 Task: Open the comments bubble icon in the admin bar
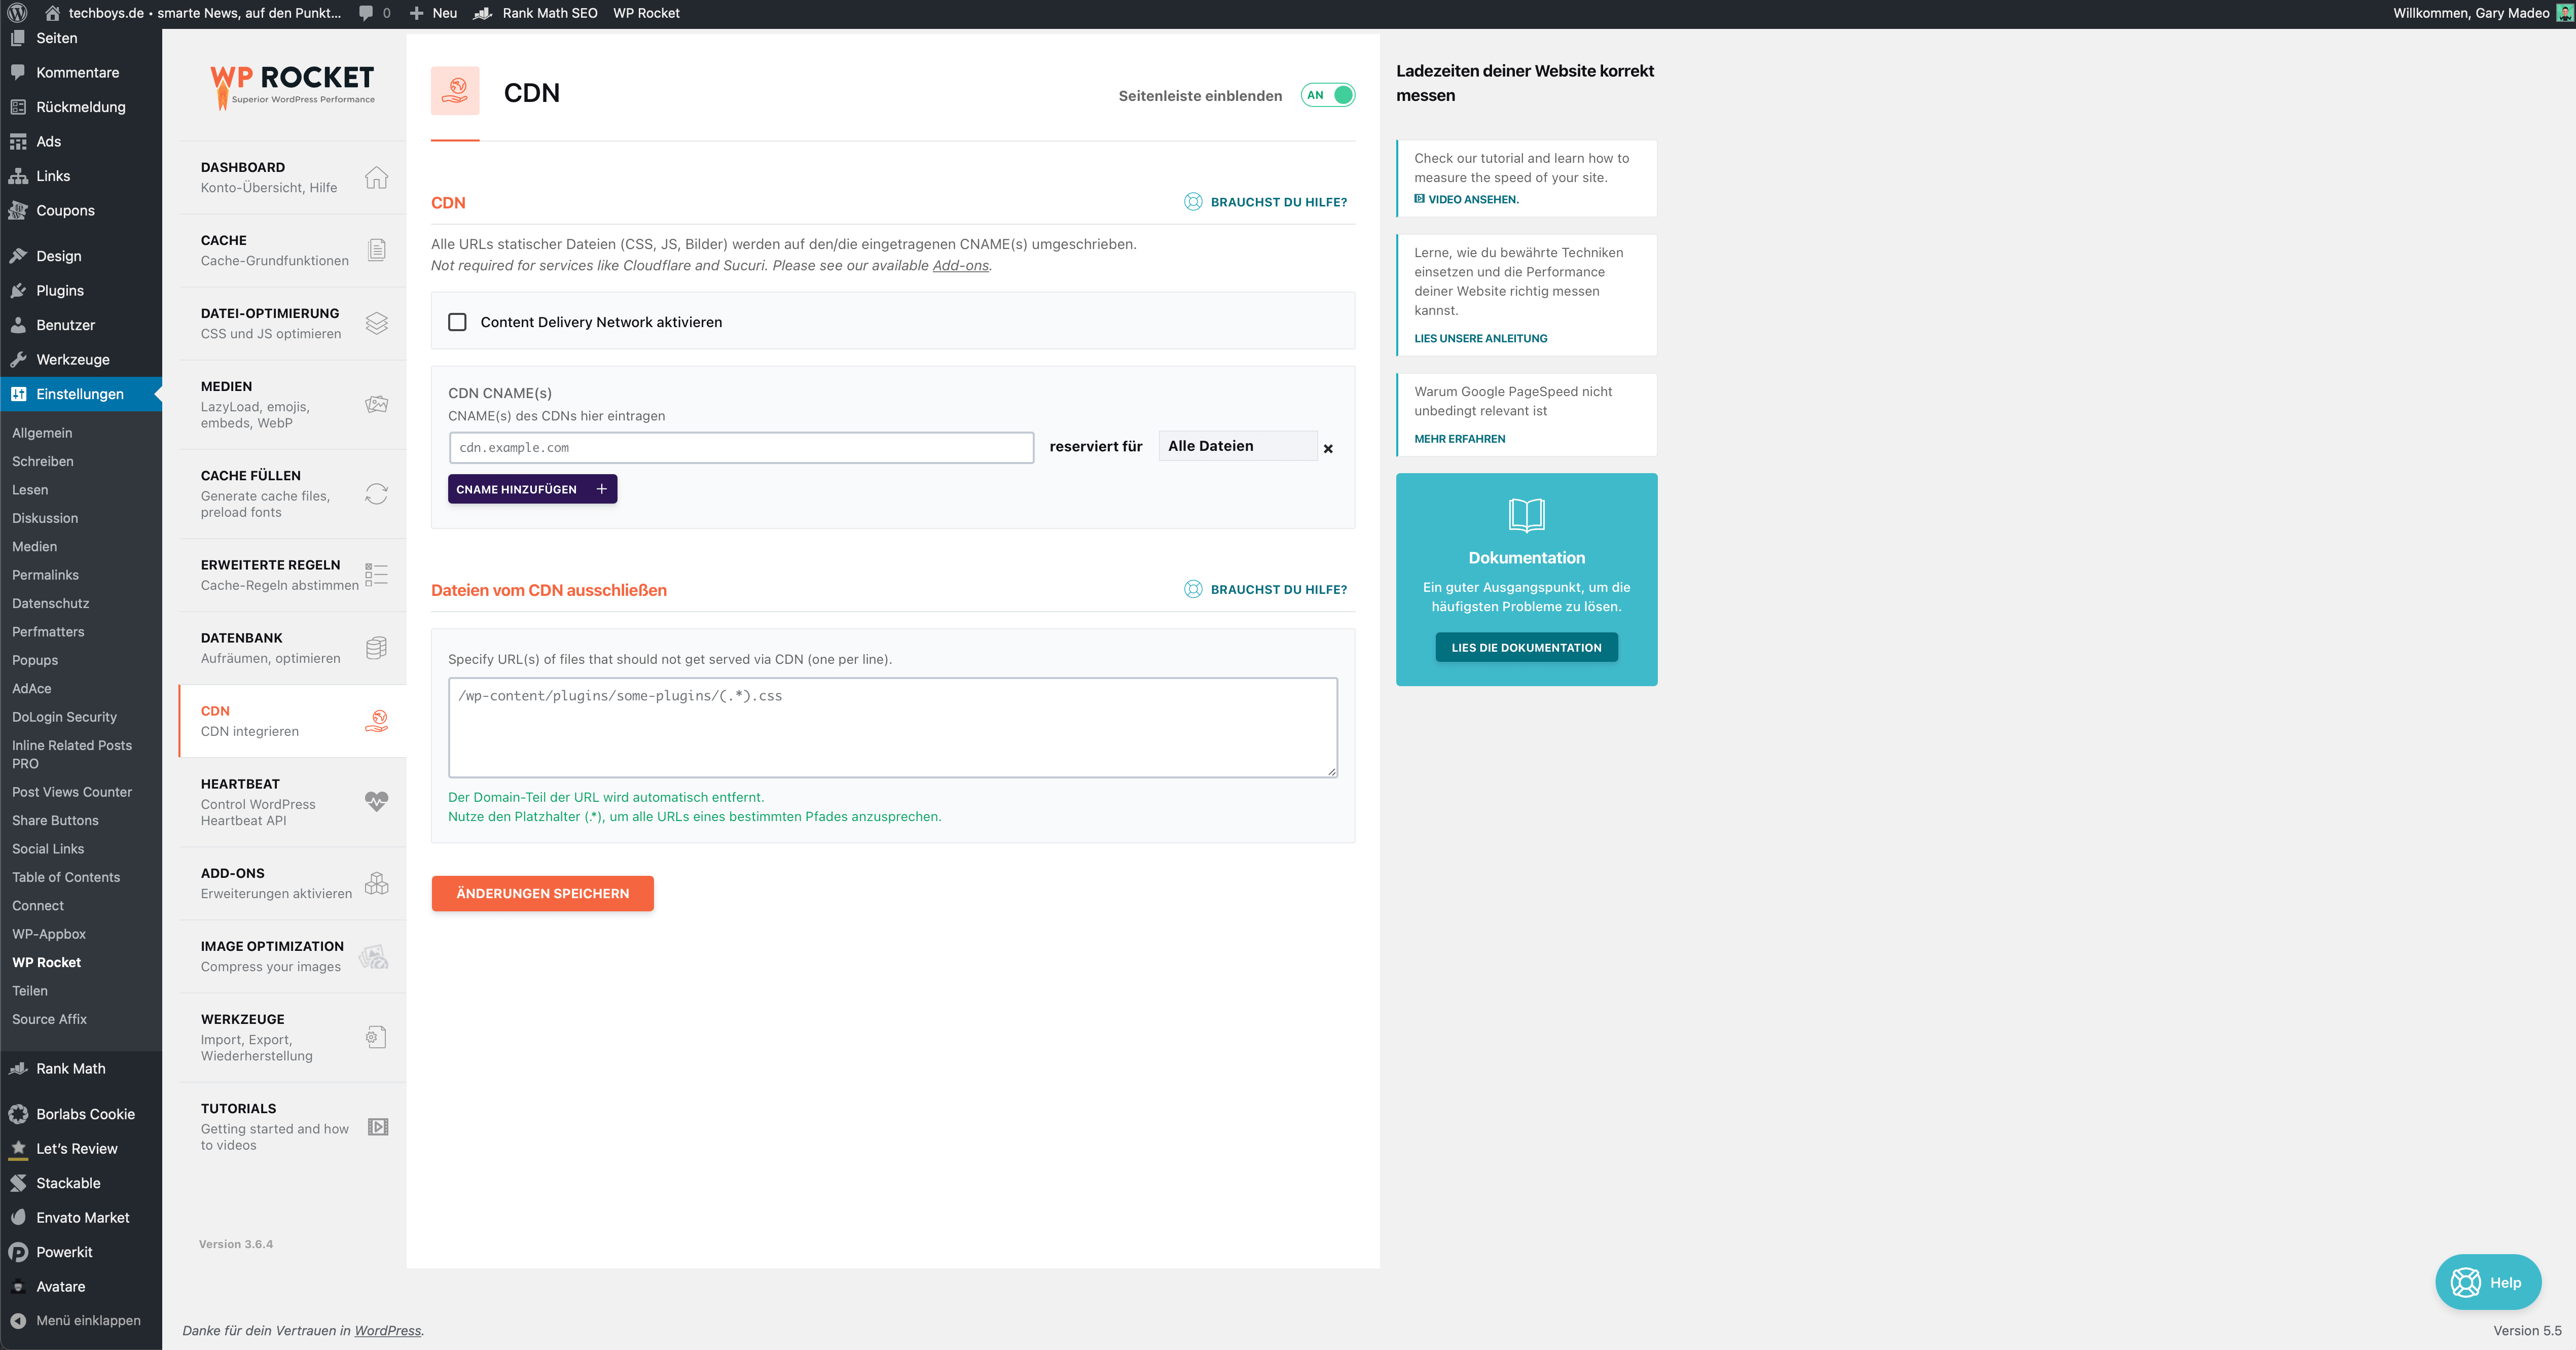366,13
